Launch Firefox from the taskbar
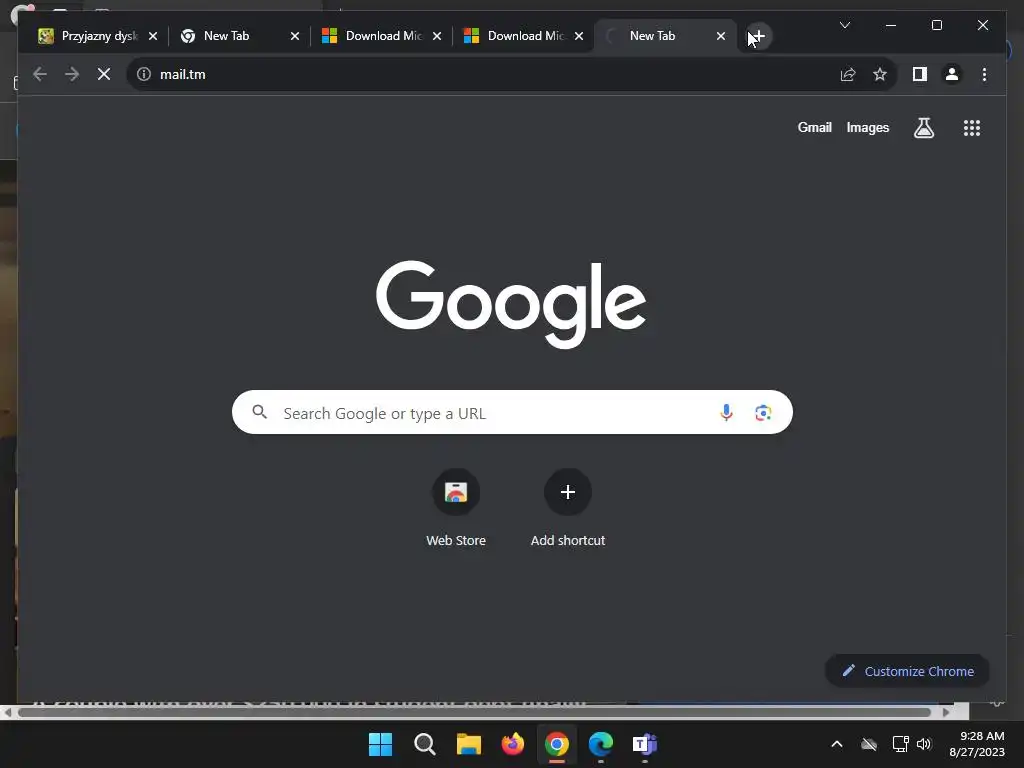 (x=513, y=744)
